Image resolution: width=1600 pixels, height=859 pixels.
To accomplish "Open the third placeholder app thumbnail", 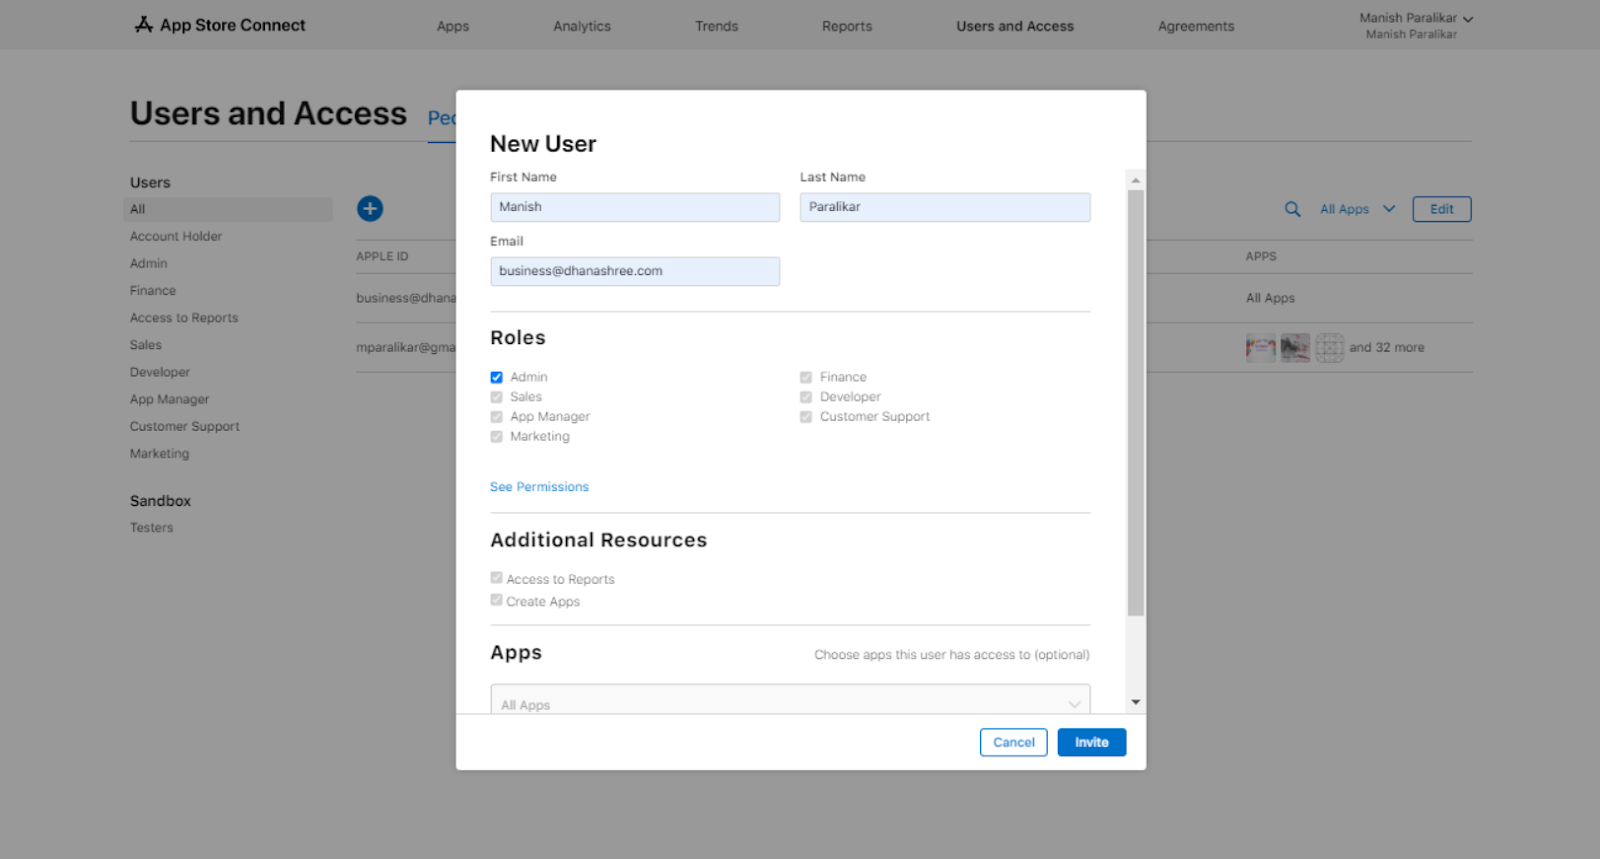I will click(x=1329, y=347).
